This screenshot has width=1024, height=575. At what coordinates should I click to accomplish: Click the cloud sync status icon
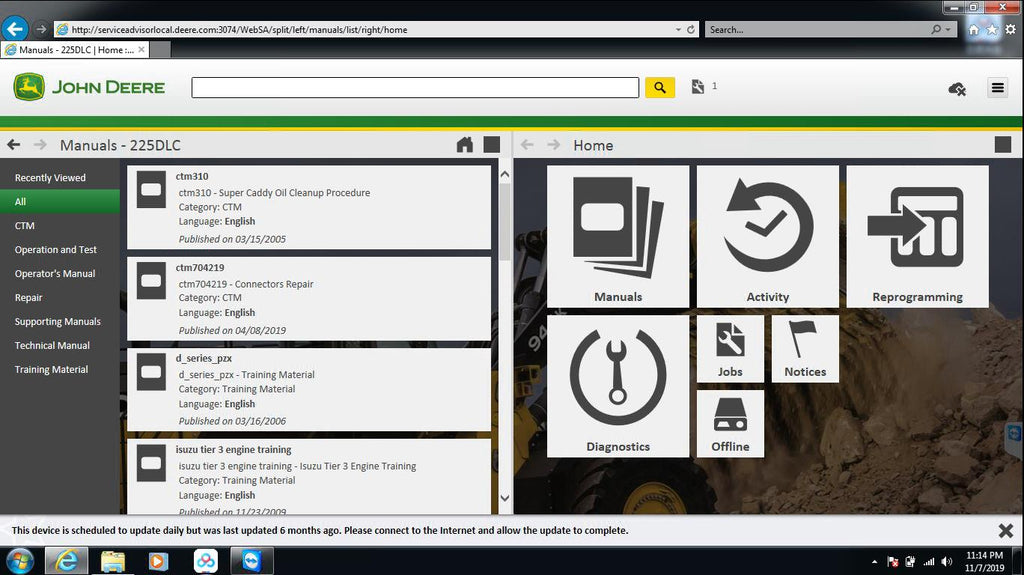point(956,89)
